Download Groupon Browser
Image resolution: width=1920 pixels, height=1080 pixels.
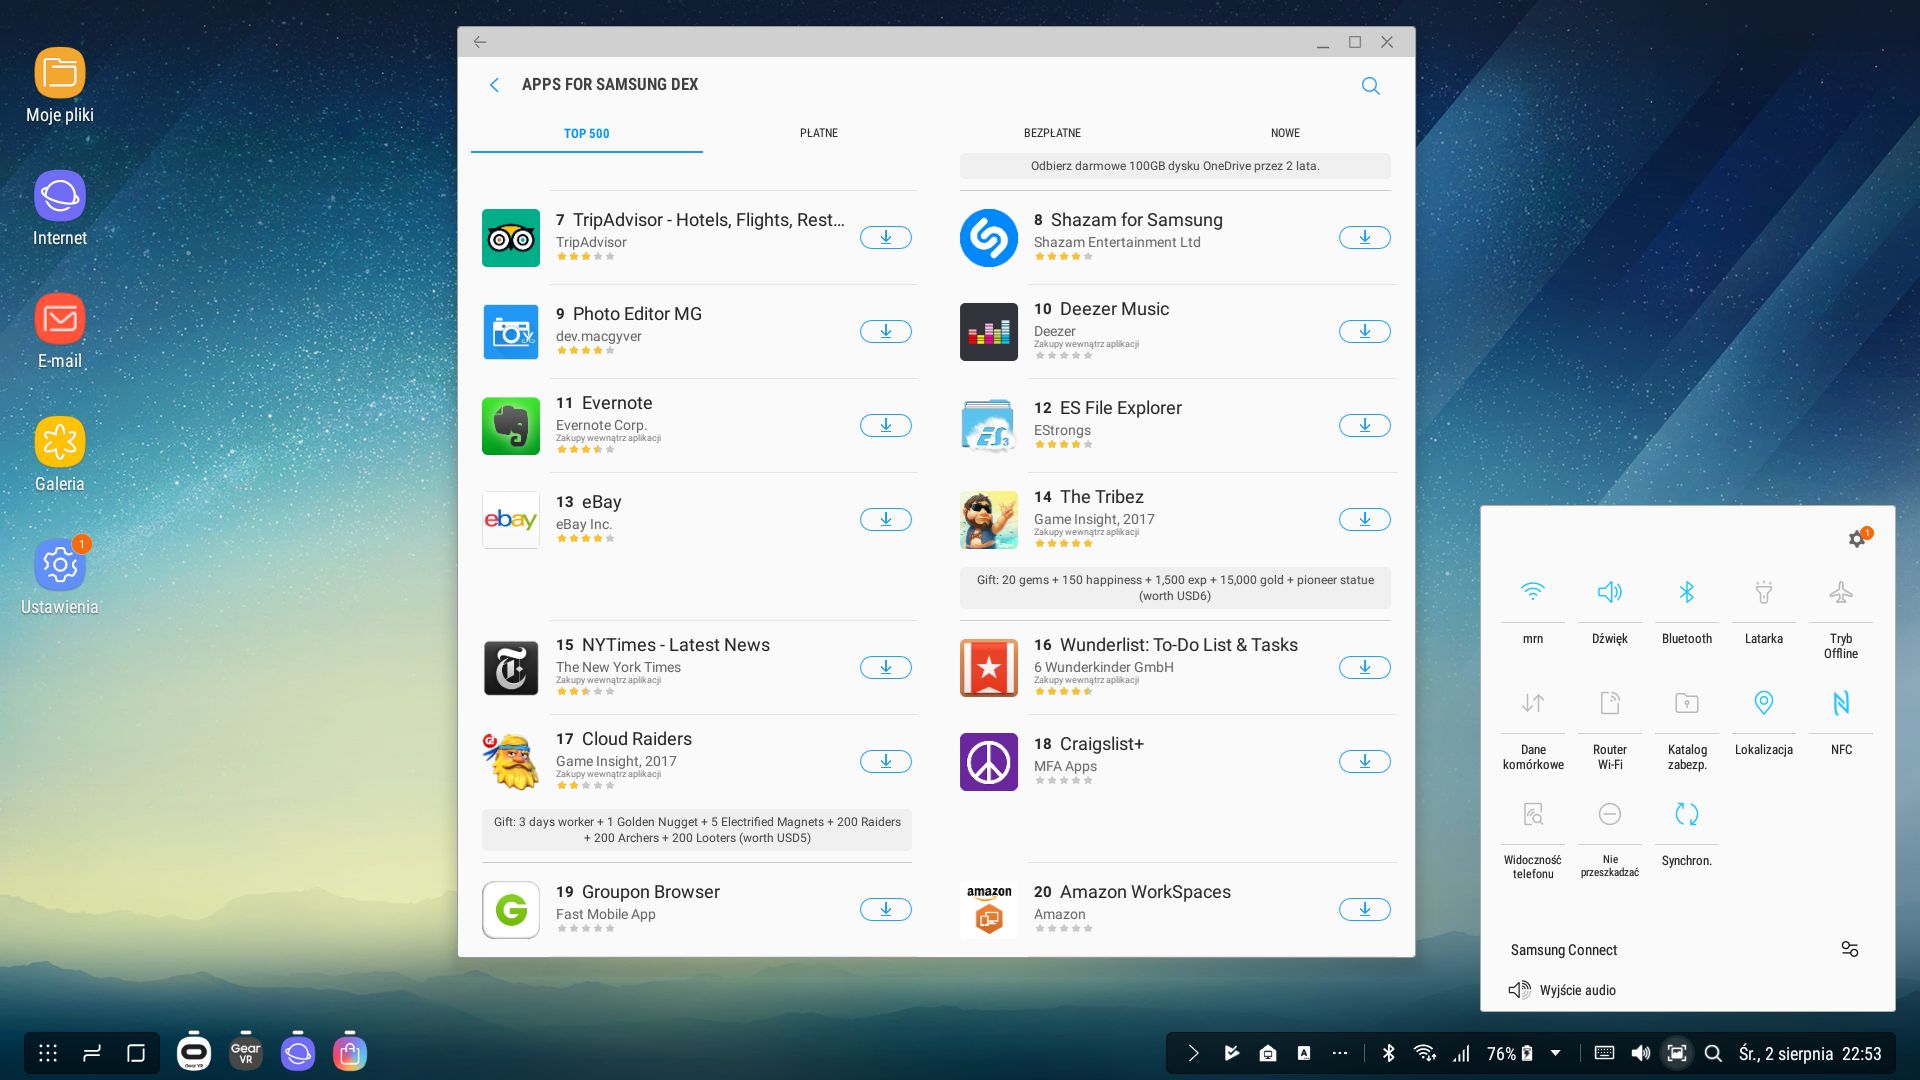tap(886, 910)
